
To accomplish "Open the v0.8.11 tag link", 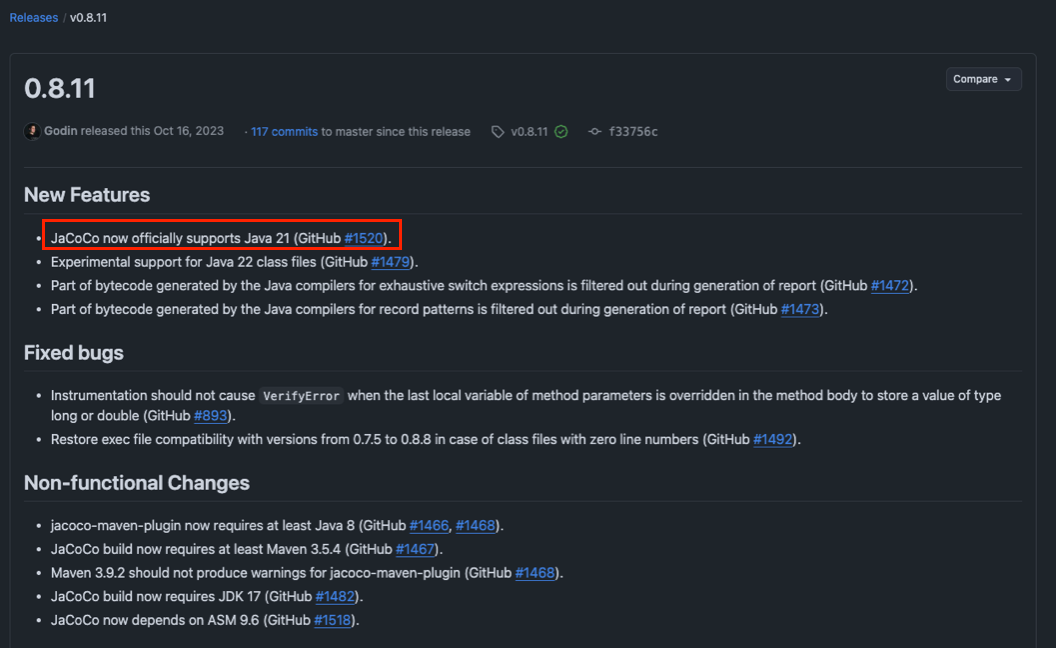I will pos(529,132).
